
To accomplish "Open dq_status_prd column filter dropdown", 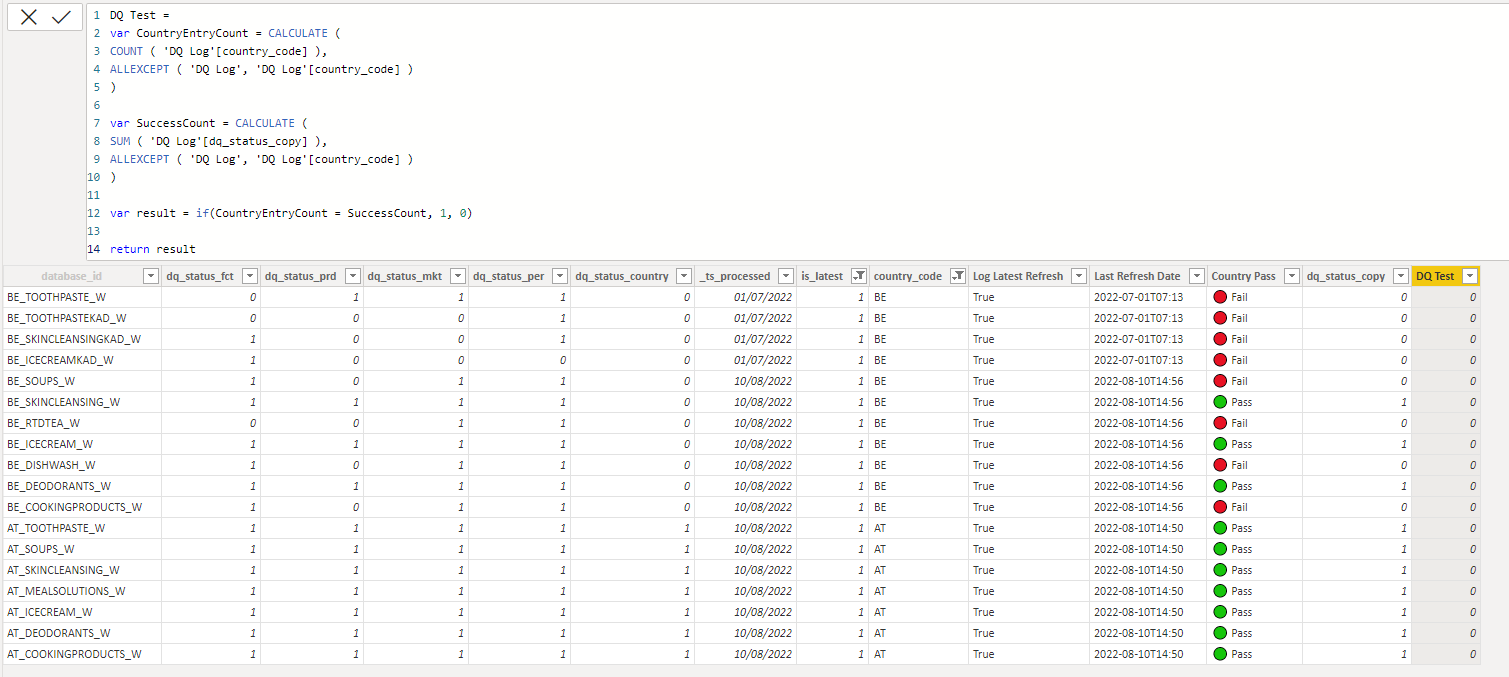I will [x=353, y=276].
